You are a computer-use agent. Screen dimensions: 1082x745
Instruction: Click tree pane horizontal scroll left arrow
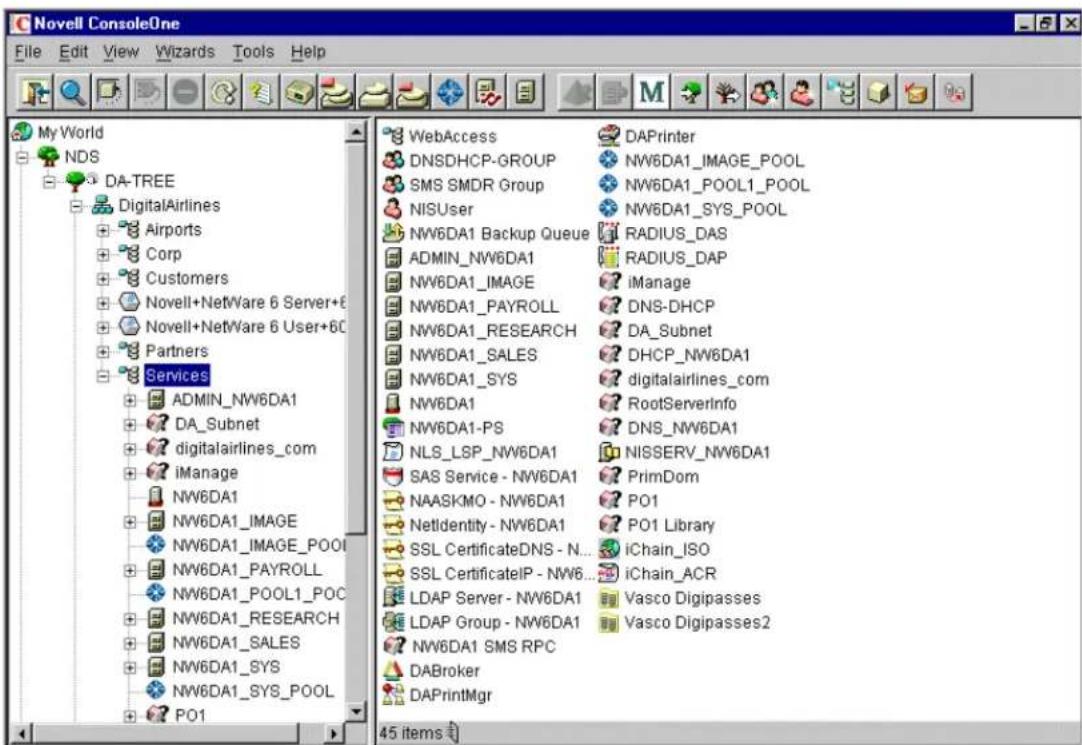click(x=23, y=733)
